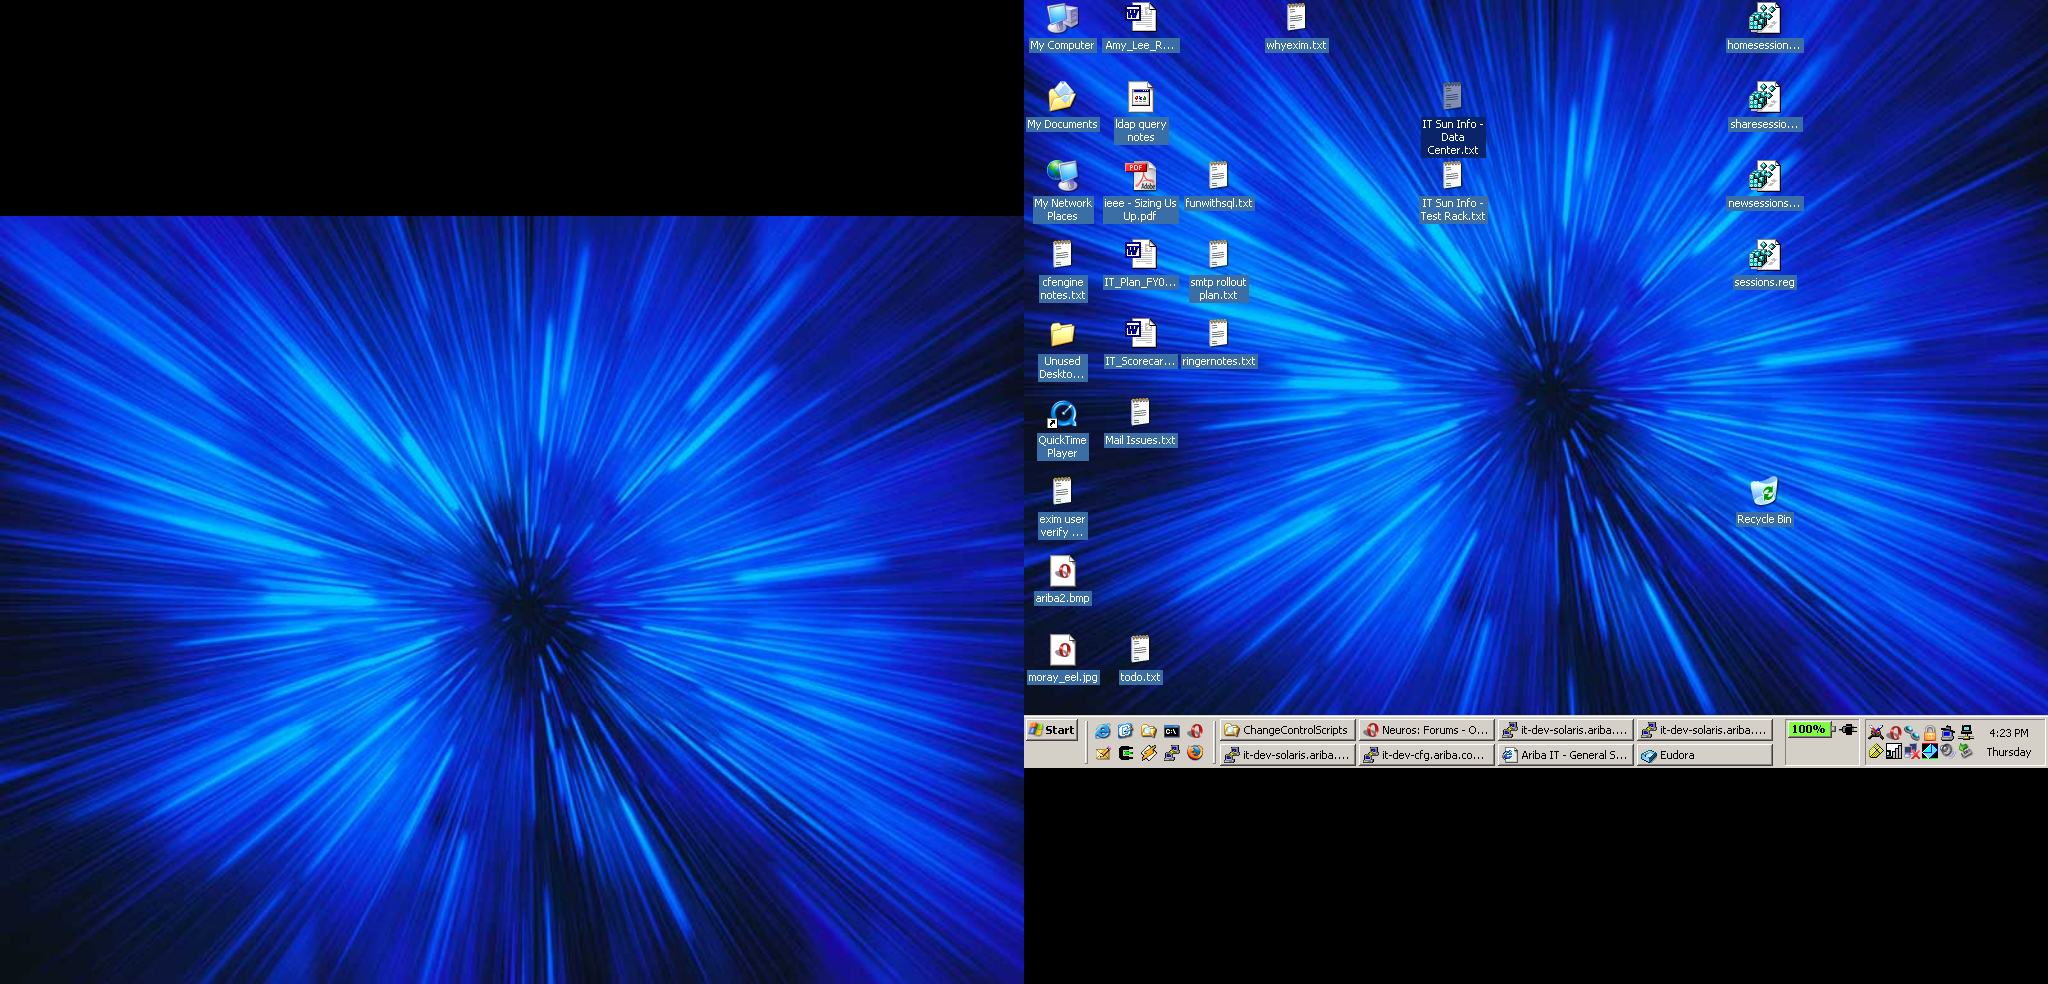This screenshot has width=2048, height=984.
Task: Select ariba2.bmp image file
Action: tap(1062, 581)
